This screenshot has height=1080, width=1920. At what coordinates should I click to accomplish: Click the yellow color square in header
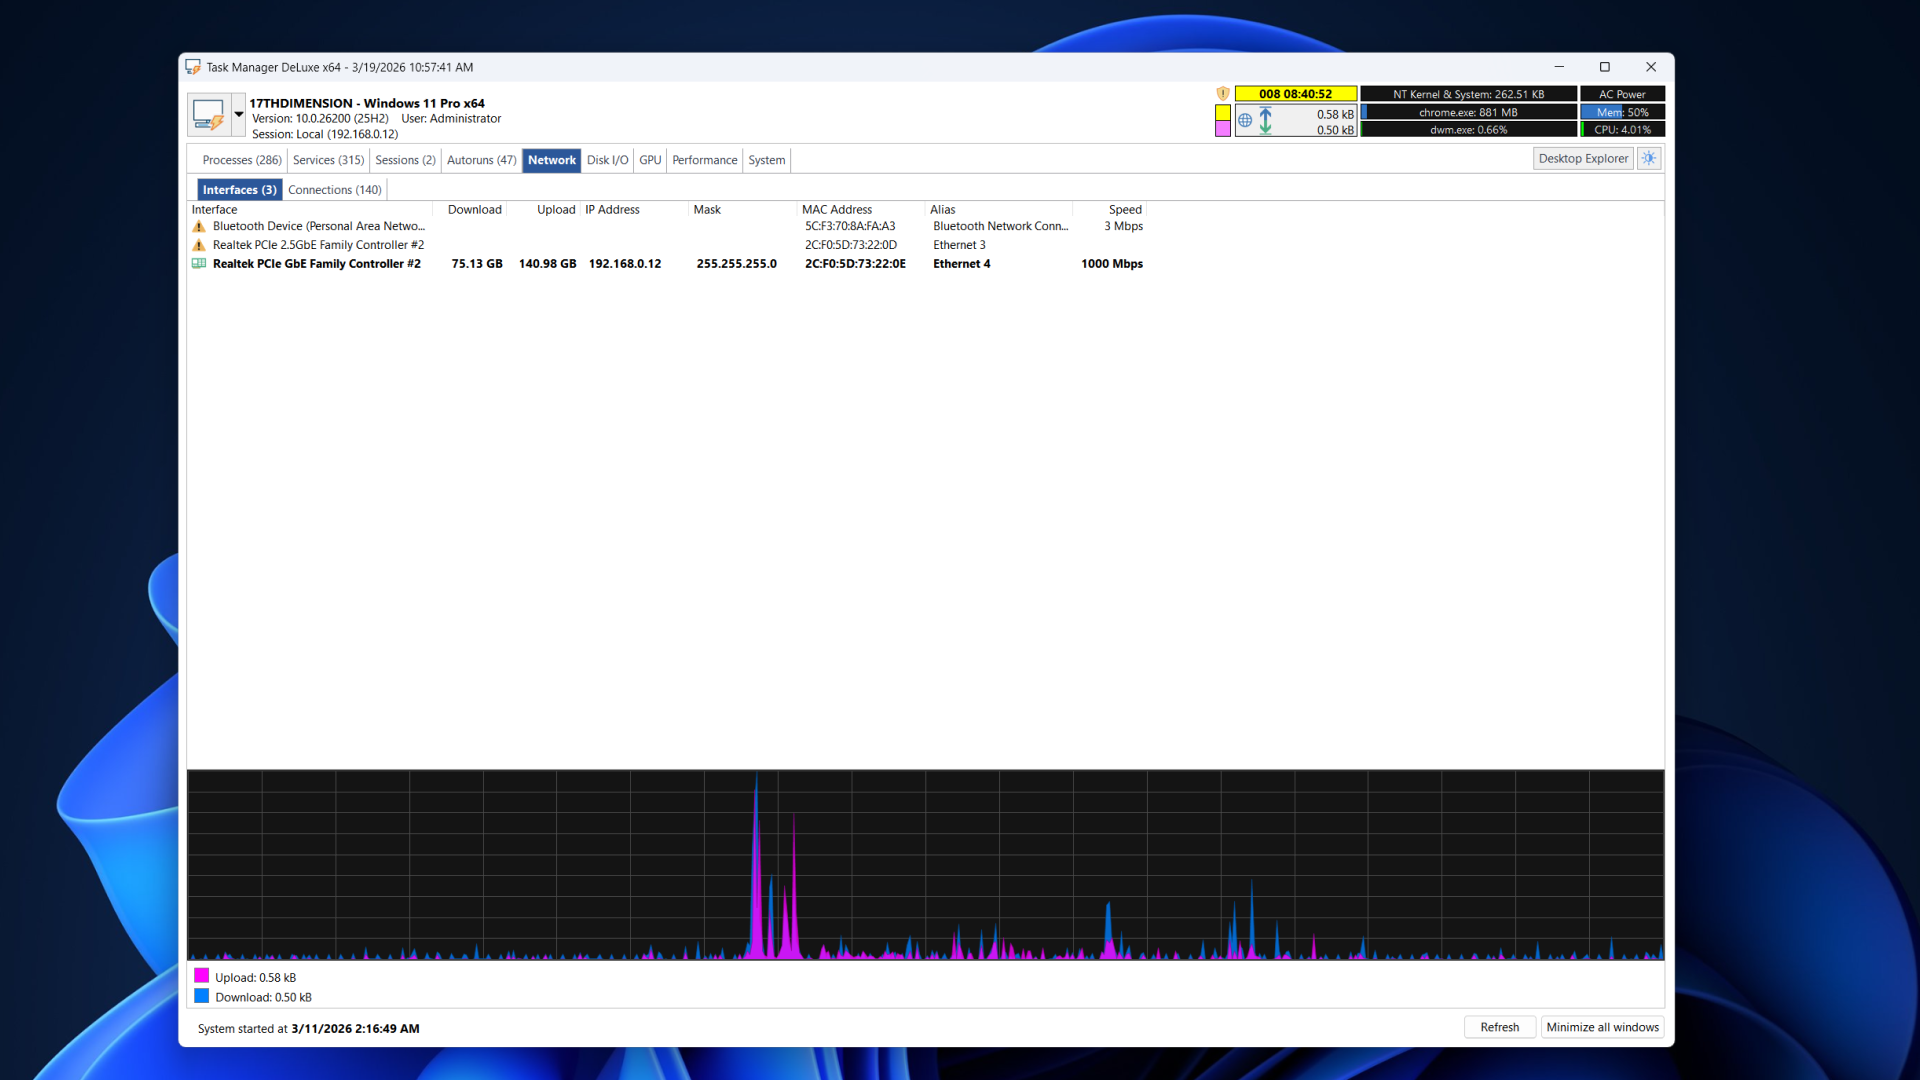tap(1222, 113)
